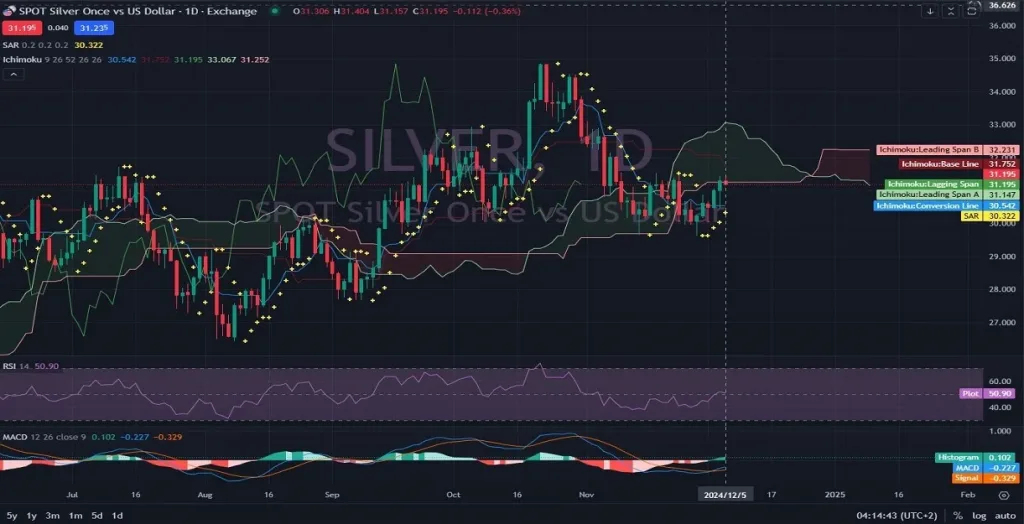The width and height of the screenshot is (1024, 524).
Task: Switch to 5d date range
Action: pyautogui.click(x=97, y=516)
